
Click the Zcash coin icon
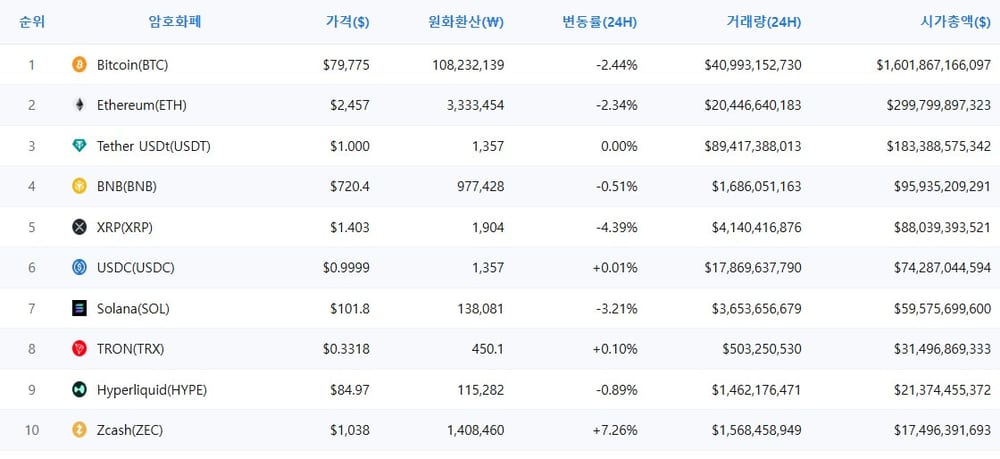pyautogui.click(x=79, y=430)
